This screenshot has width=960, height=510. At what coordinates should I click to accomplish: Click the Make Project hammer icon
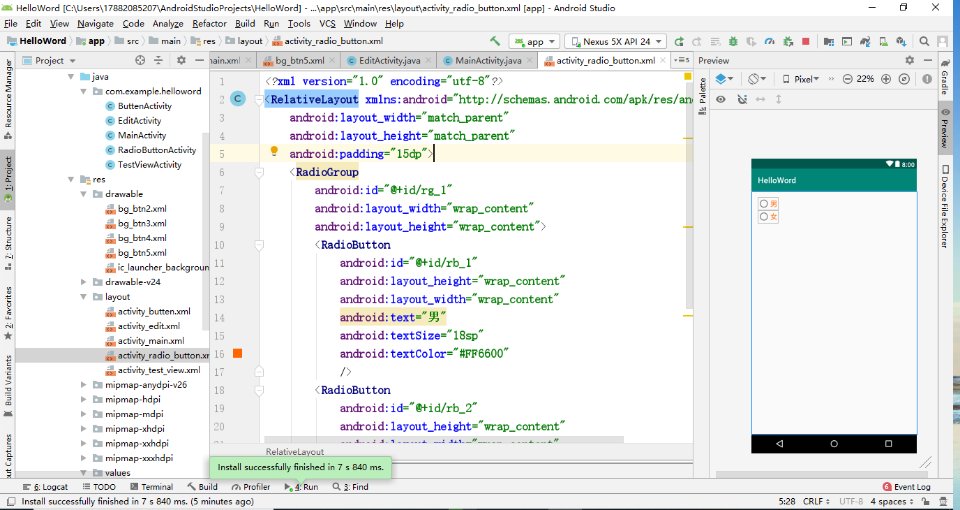(495, 42)
